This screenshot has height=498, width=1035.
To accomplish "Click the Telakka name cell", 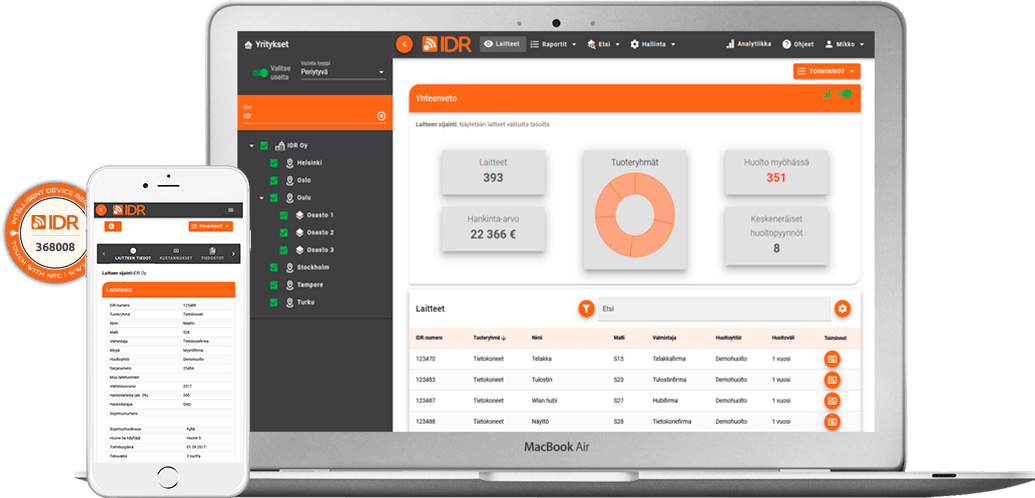I will [541, 359].
